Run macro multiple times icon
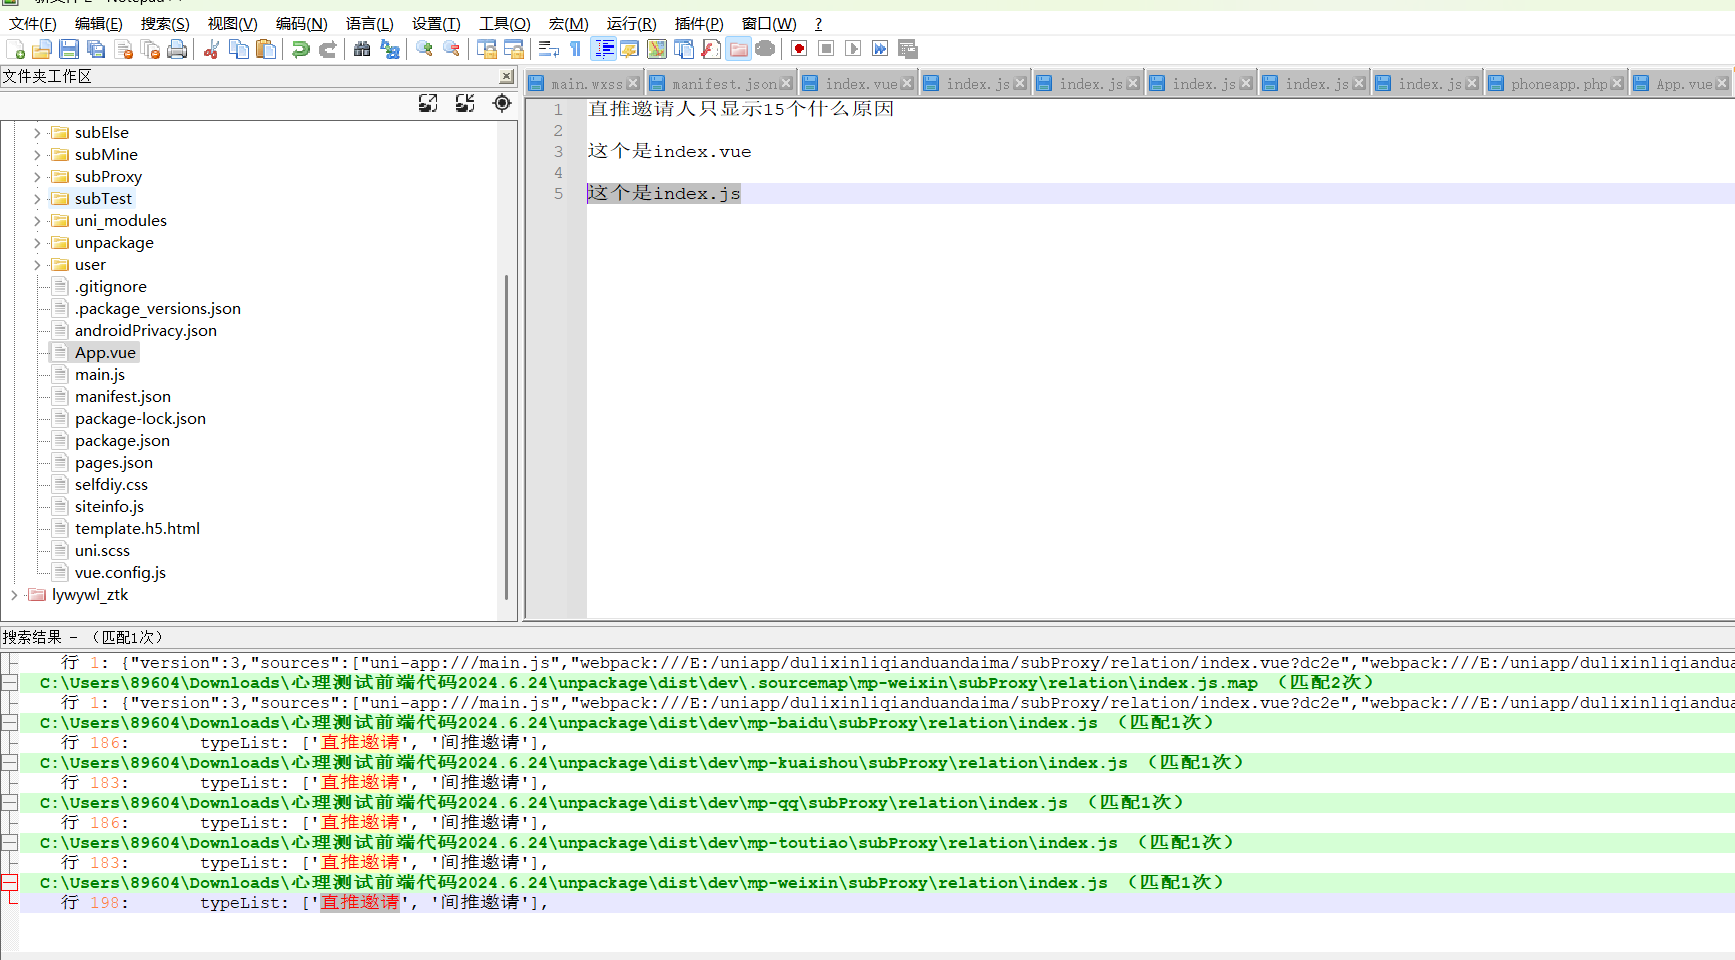Viewport: 1735px width, 960px height. point(880,49)
